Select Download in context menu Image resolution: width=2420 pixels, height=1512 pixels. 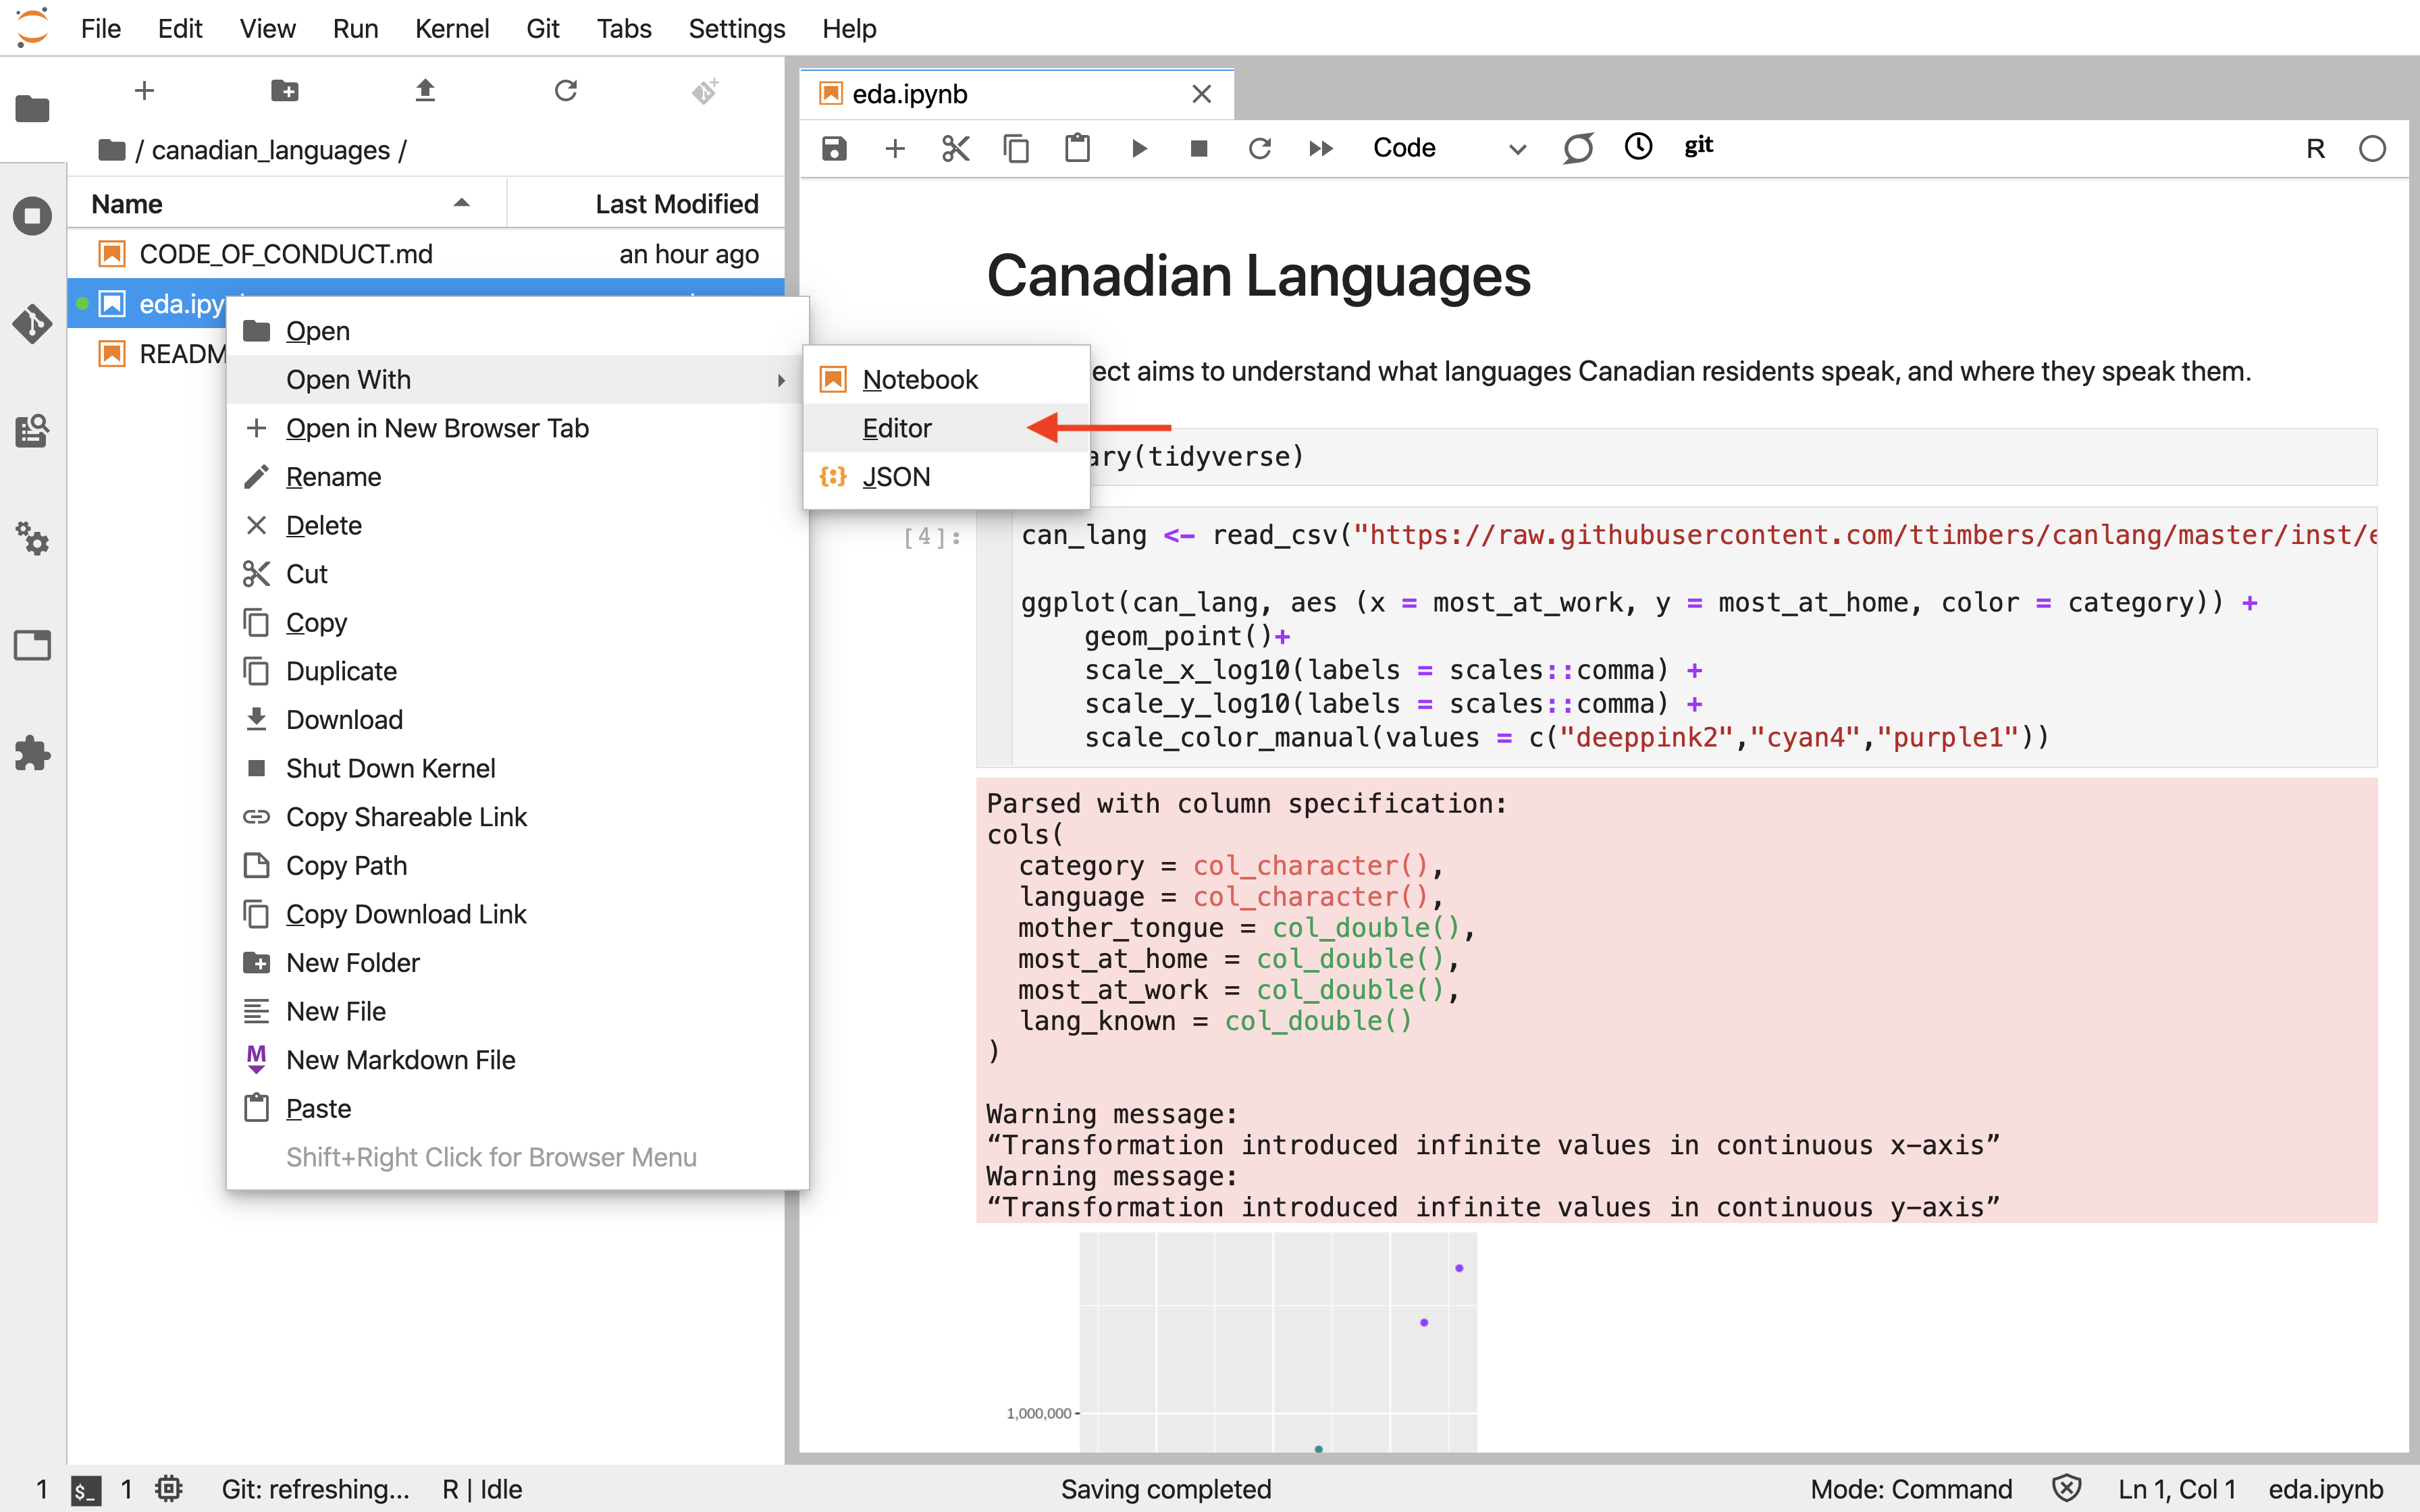click(x=517, y=720)
